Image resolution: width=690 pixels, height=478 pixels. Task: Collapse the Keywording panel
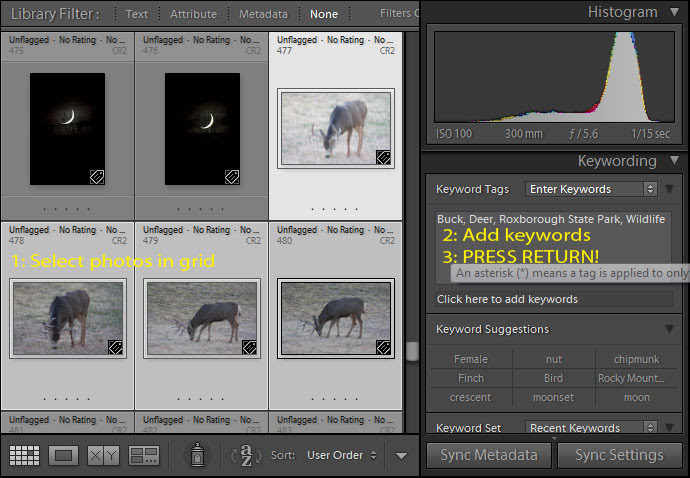pyautogui.click(x=674, y=160)
